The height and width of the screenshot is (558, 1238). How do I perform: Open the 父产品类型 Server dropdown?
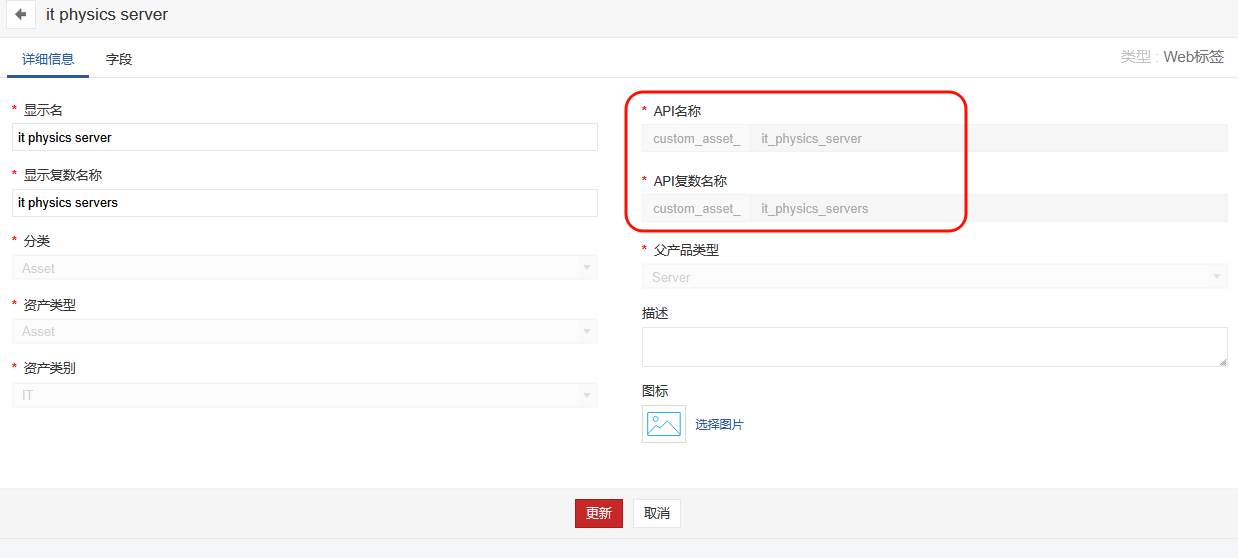pyautogui.click(x=934, y=277)
